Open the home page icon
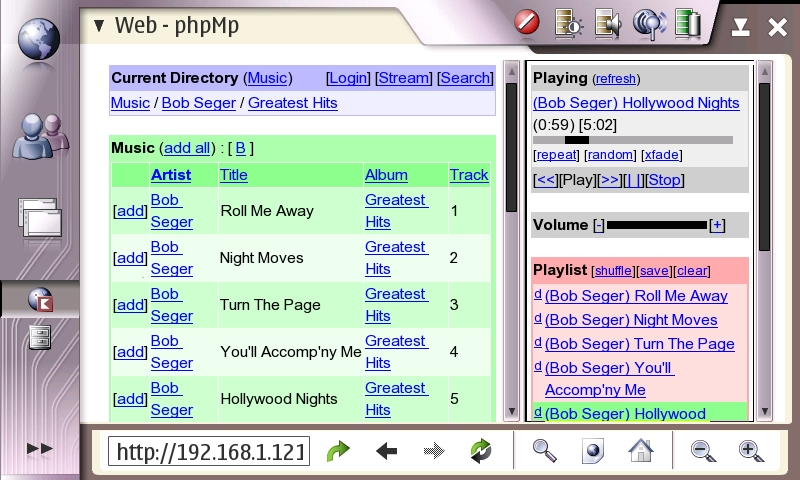Image resolution: width=800 pixels, height=480 pixels. [640, 451]
